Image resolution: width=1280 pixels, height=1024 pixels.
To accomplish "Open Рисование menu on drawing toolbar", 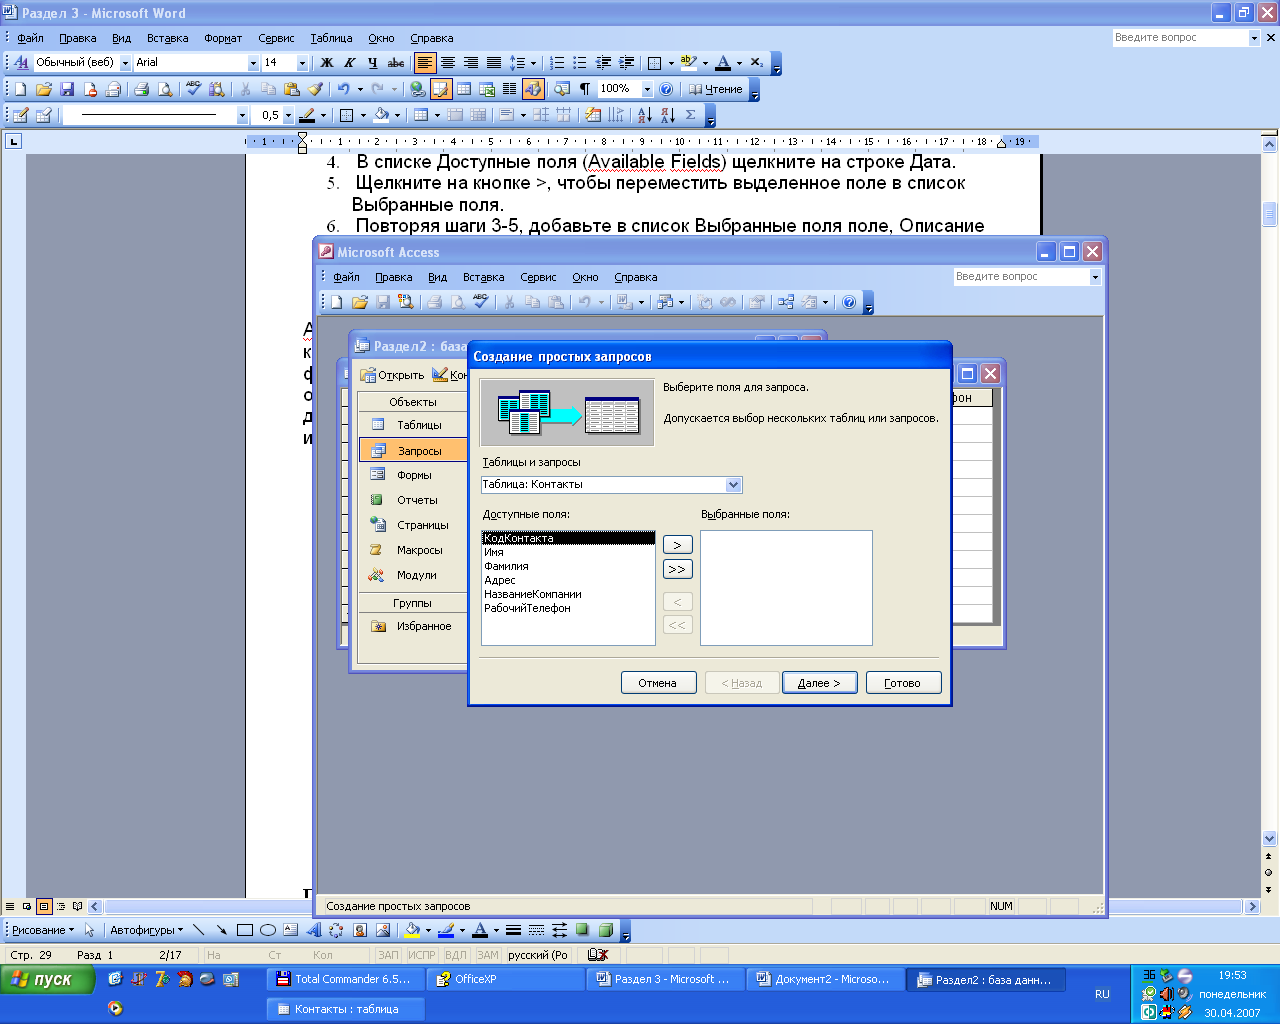I will point(42,930).
